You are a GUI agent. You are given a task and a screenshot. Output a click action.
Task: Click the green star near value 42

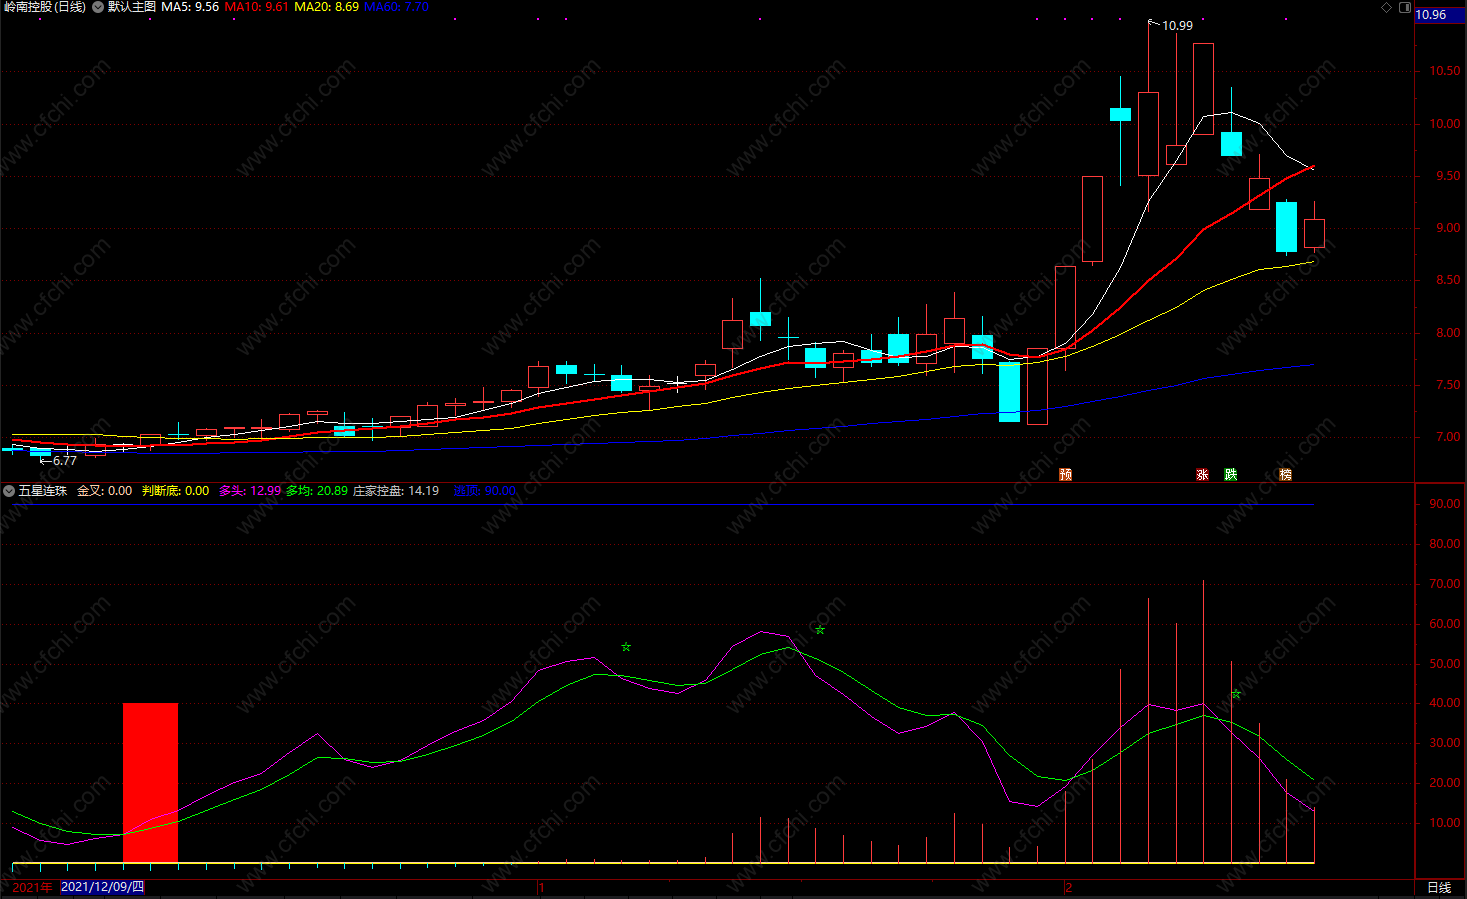coord(1236,693)
